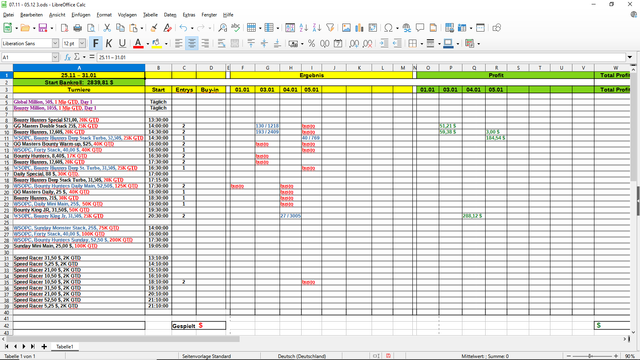The height and width of the screenshot is (360, 640).
Task: Insert an image via the picture icon
Action: click(x=346, y=28)
